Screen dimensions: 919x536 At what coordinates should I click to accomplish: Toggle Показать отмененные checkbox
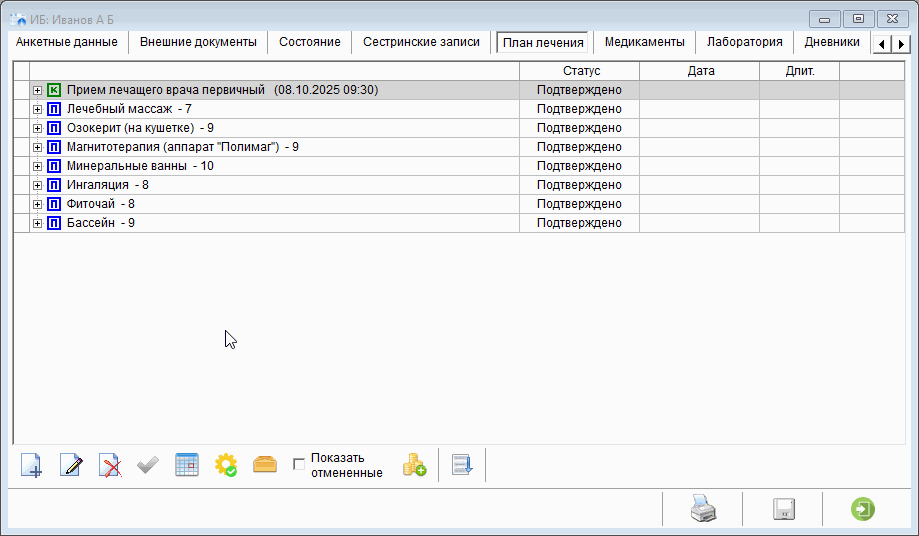[x=299, y=465]
